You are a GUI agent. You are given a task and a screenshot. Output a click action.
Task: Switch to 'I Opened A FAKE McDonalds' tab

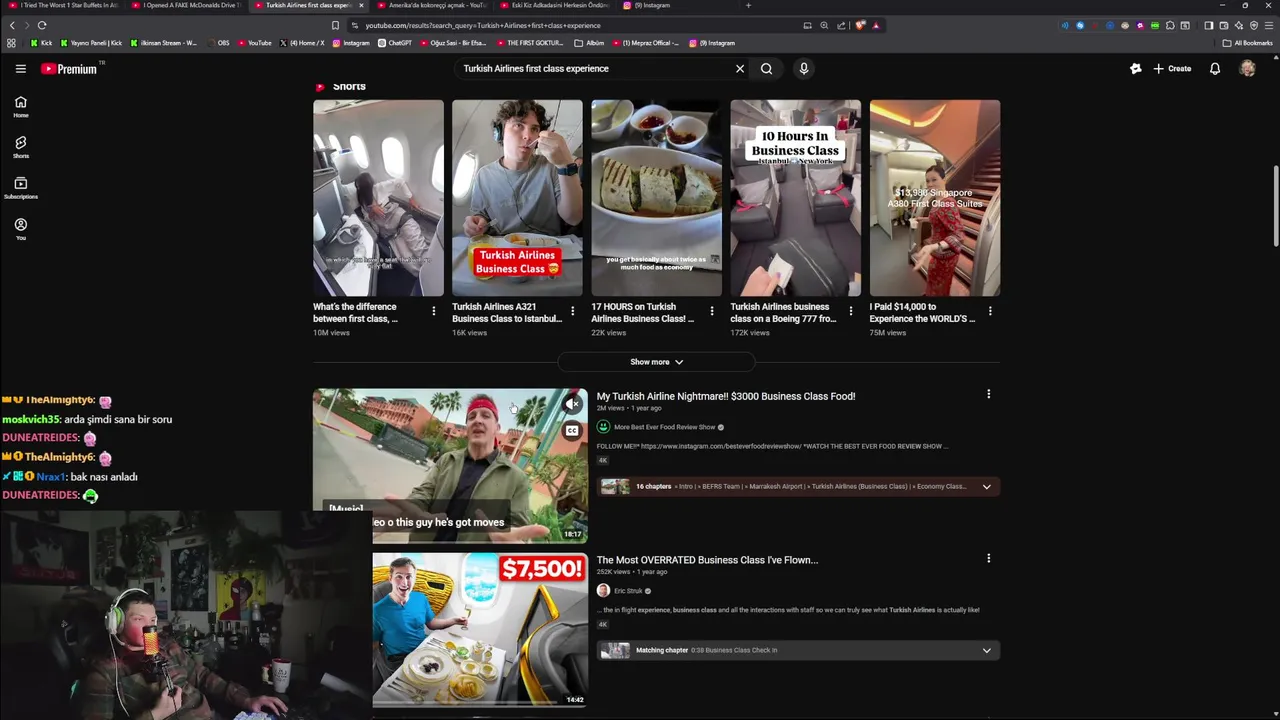click(186, 5)
